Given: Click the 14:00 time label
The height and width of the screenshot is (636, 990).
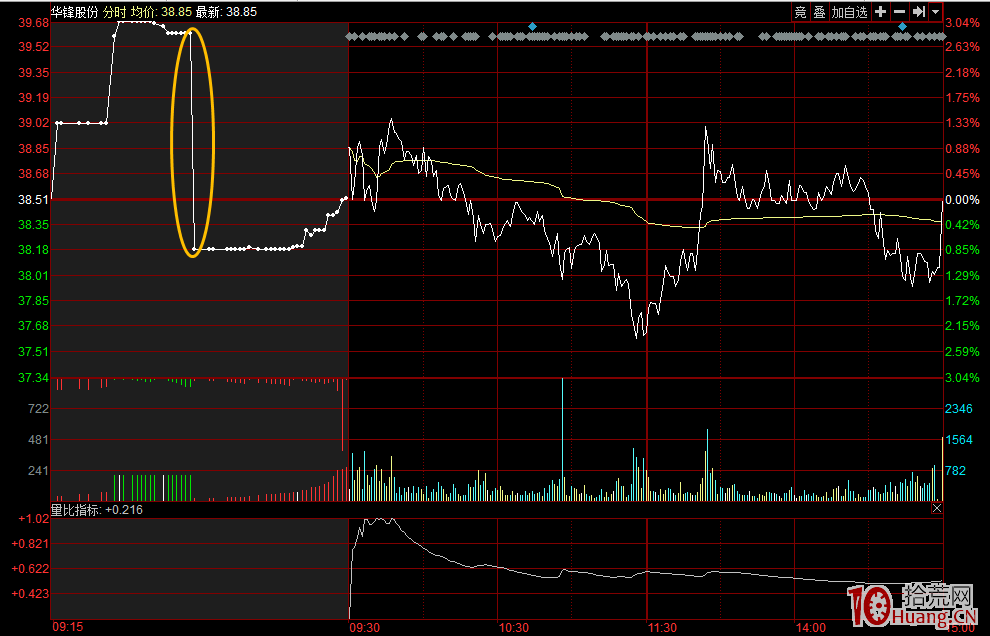Looking at the screenshot, I should (810, 627).
